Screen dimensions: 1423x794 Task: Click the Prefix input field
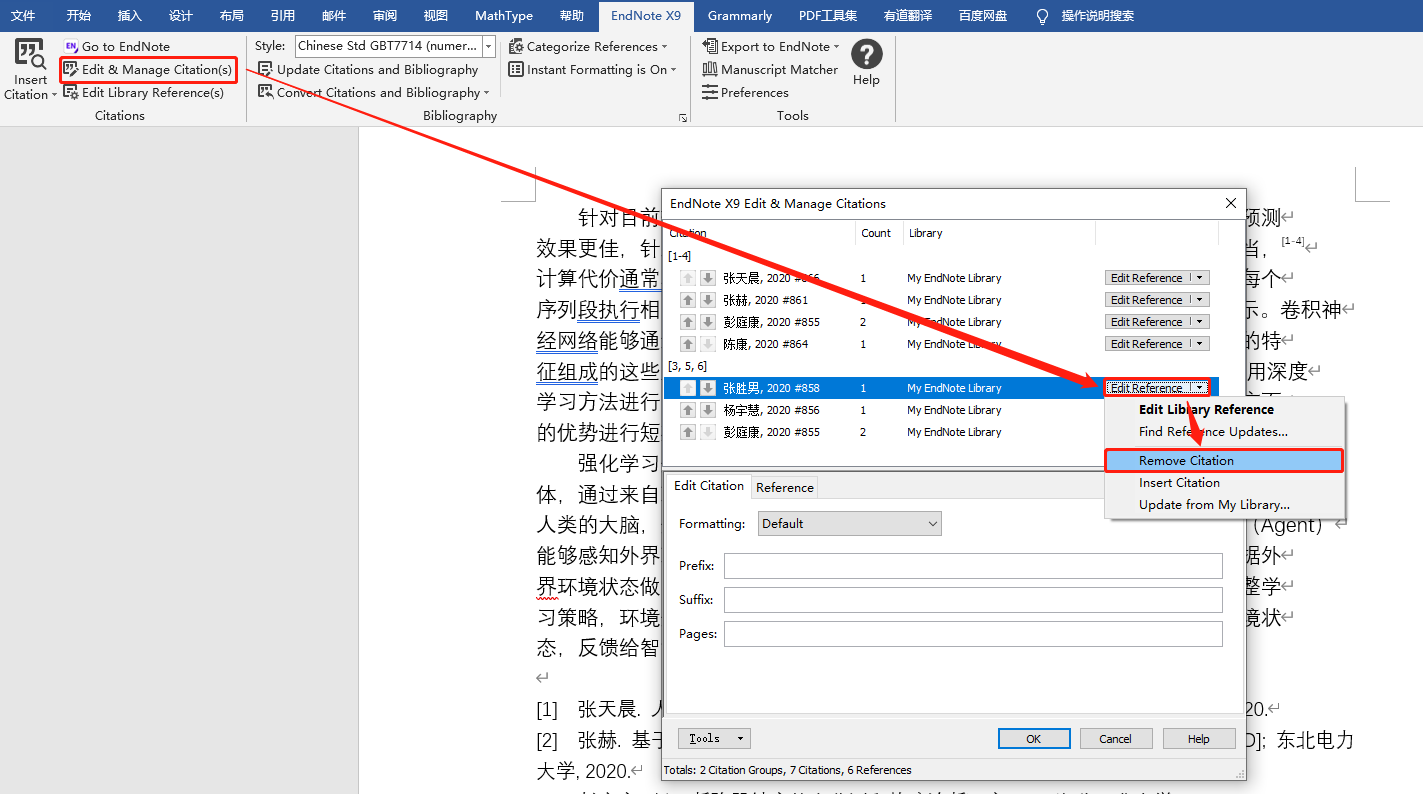coord(973,566)
